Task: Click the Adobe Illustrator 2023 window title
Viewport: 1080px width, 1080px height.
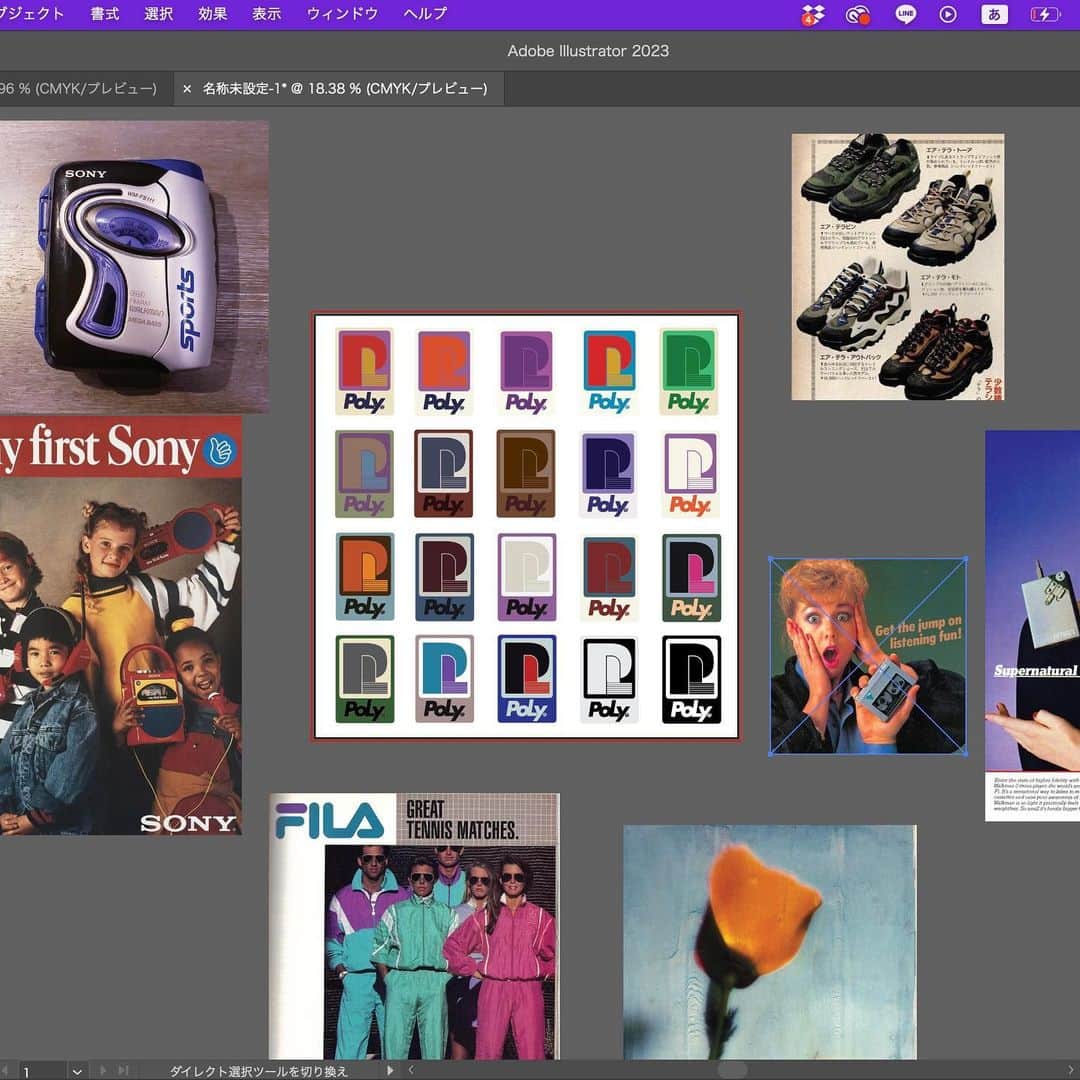Action: tap(588, 50)
